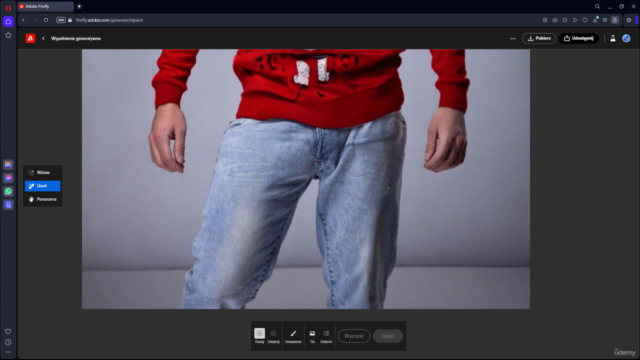Open a new browser tab

pos(79,6)
